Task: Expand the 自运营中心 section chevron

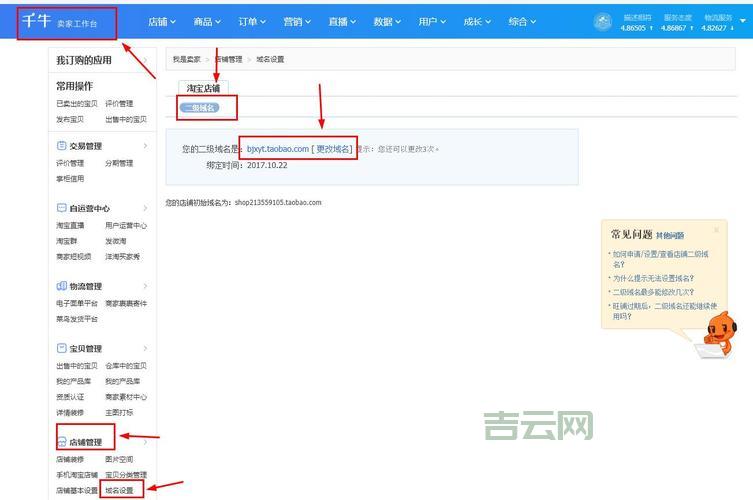Action: point(146,208)
